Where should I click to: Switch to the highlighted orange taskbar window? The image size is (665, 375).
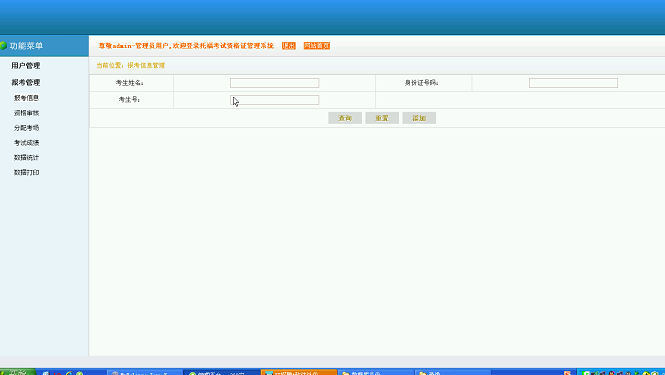coord(299,372)
